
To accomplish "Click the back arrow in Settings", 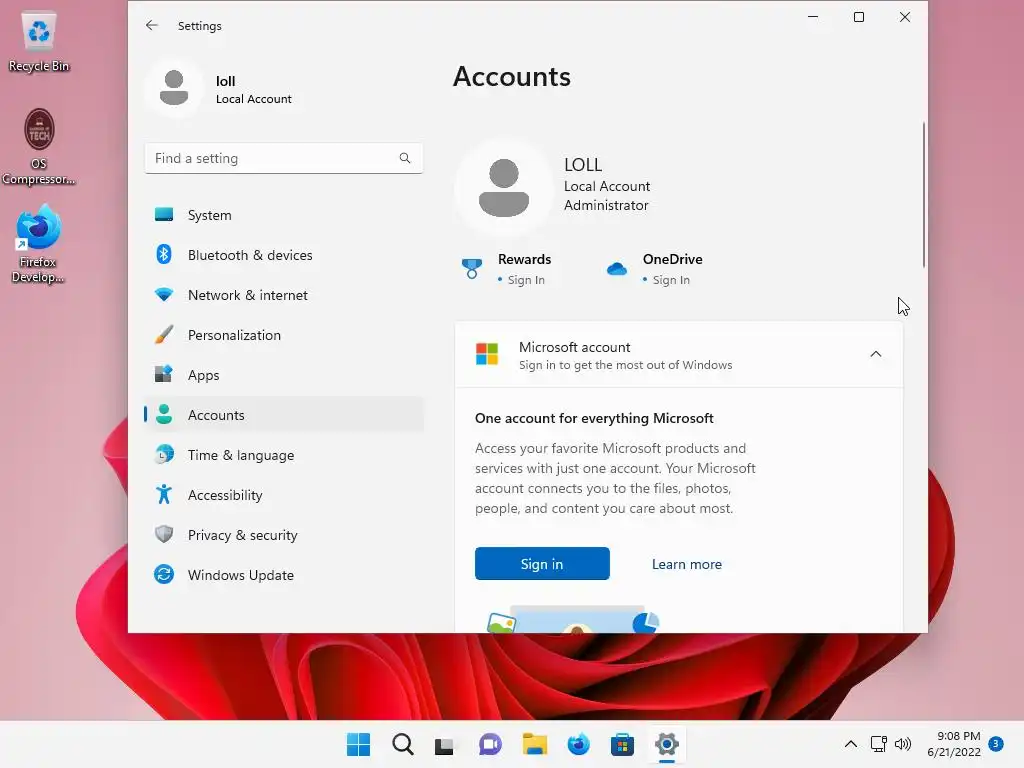I will coord(152,25).
